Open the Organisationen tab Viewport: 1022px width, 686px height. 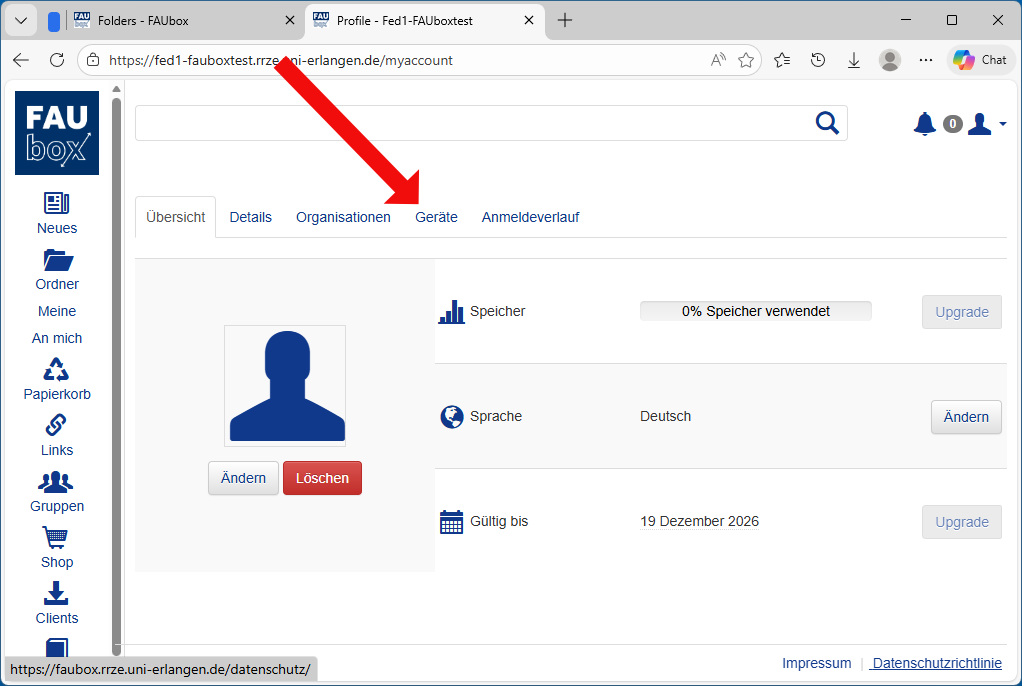click(343, 217)
